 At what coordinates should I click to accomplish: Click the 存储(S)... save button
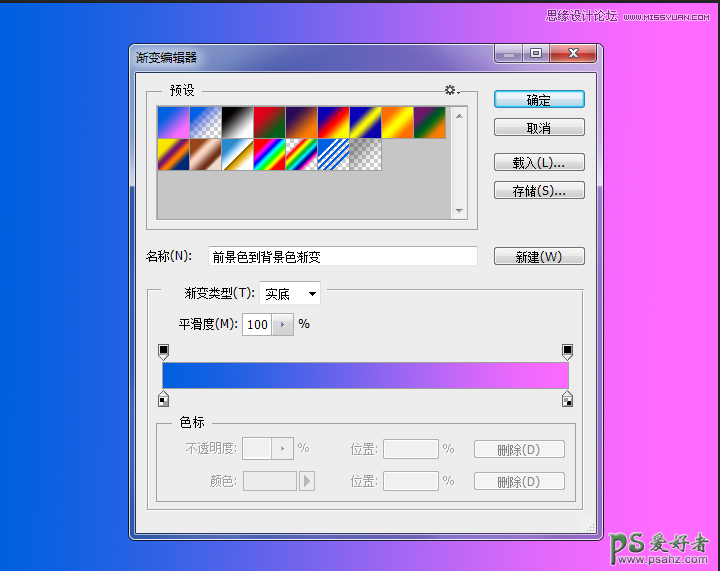point(539,190)
